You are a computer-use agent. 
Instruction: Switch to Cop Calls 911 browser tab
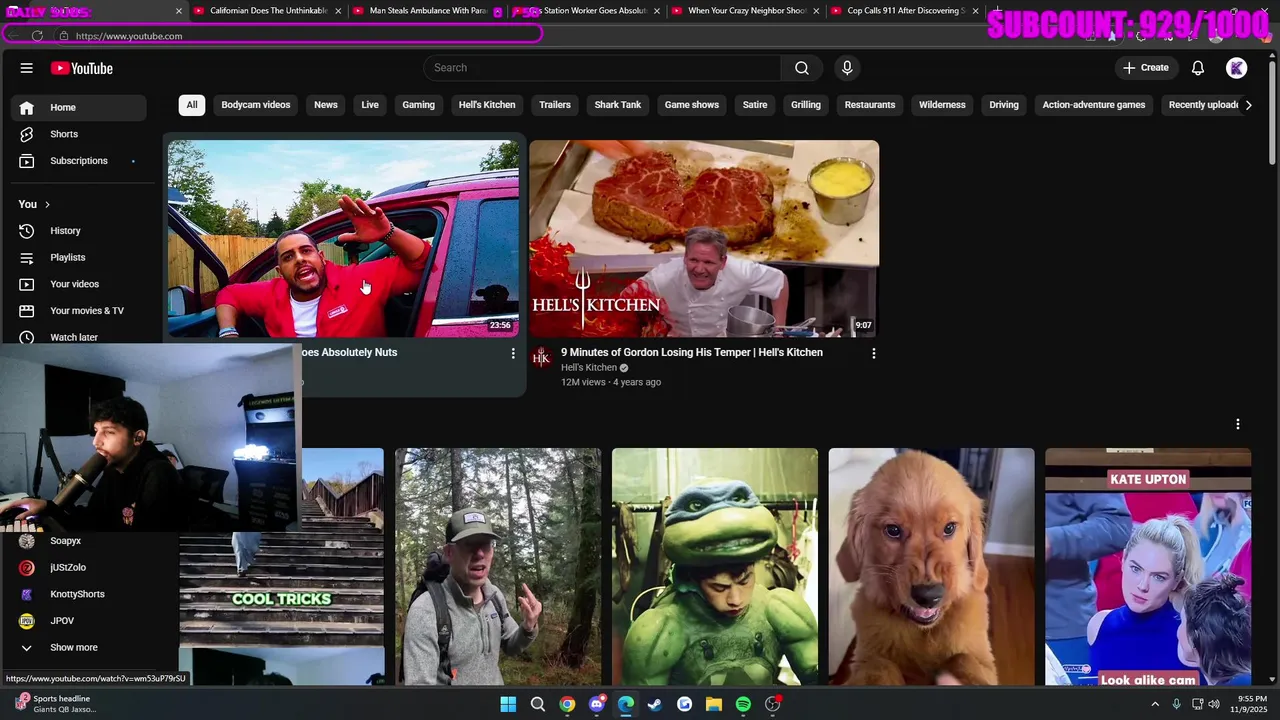point(905,11)
